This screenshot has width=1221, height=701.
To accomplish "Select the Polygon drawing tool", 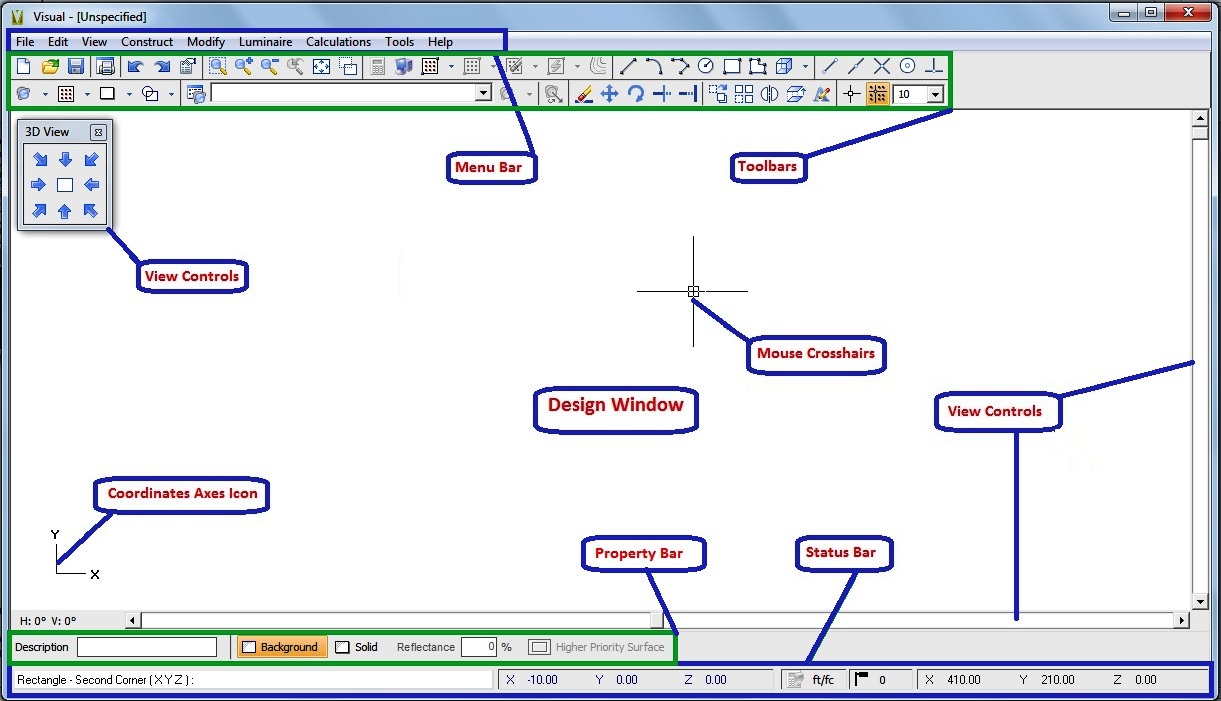I will (757, 66).
